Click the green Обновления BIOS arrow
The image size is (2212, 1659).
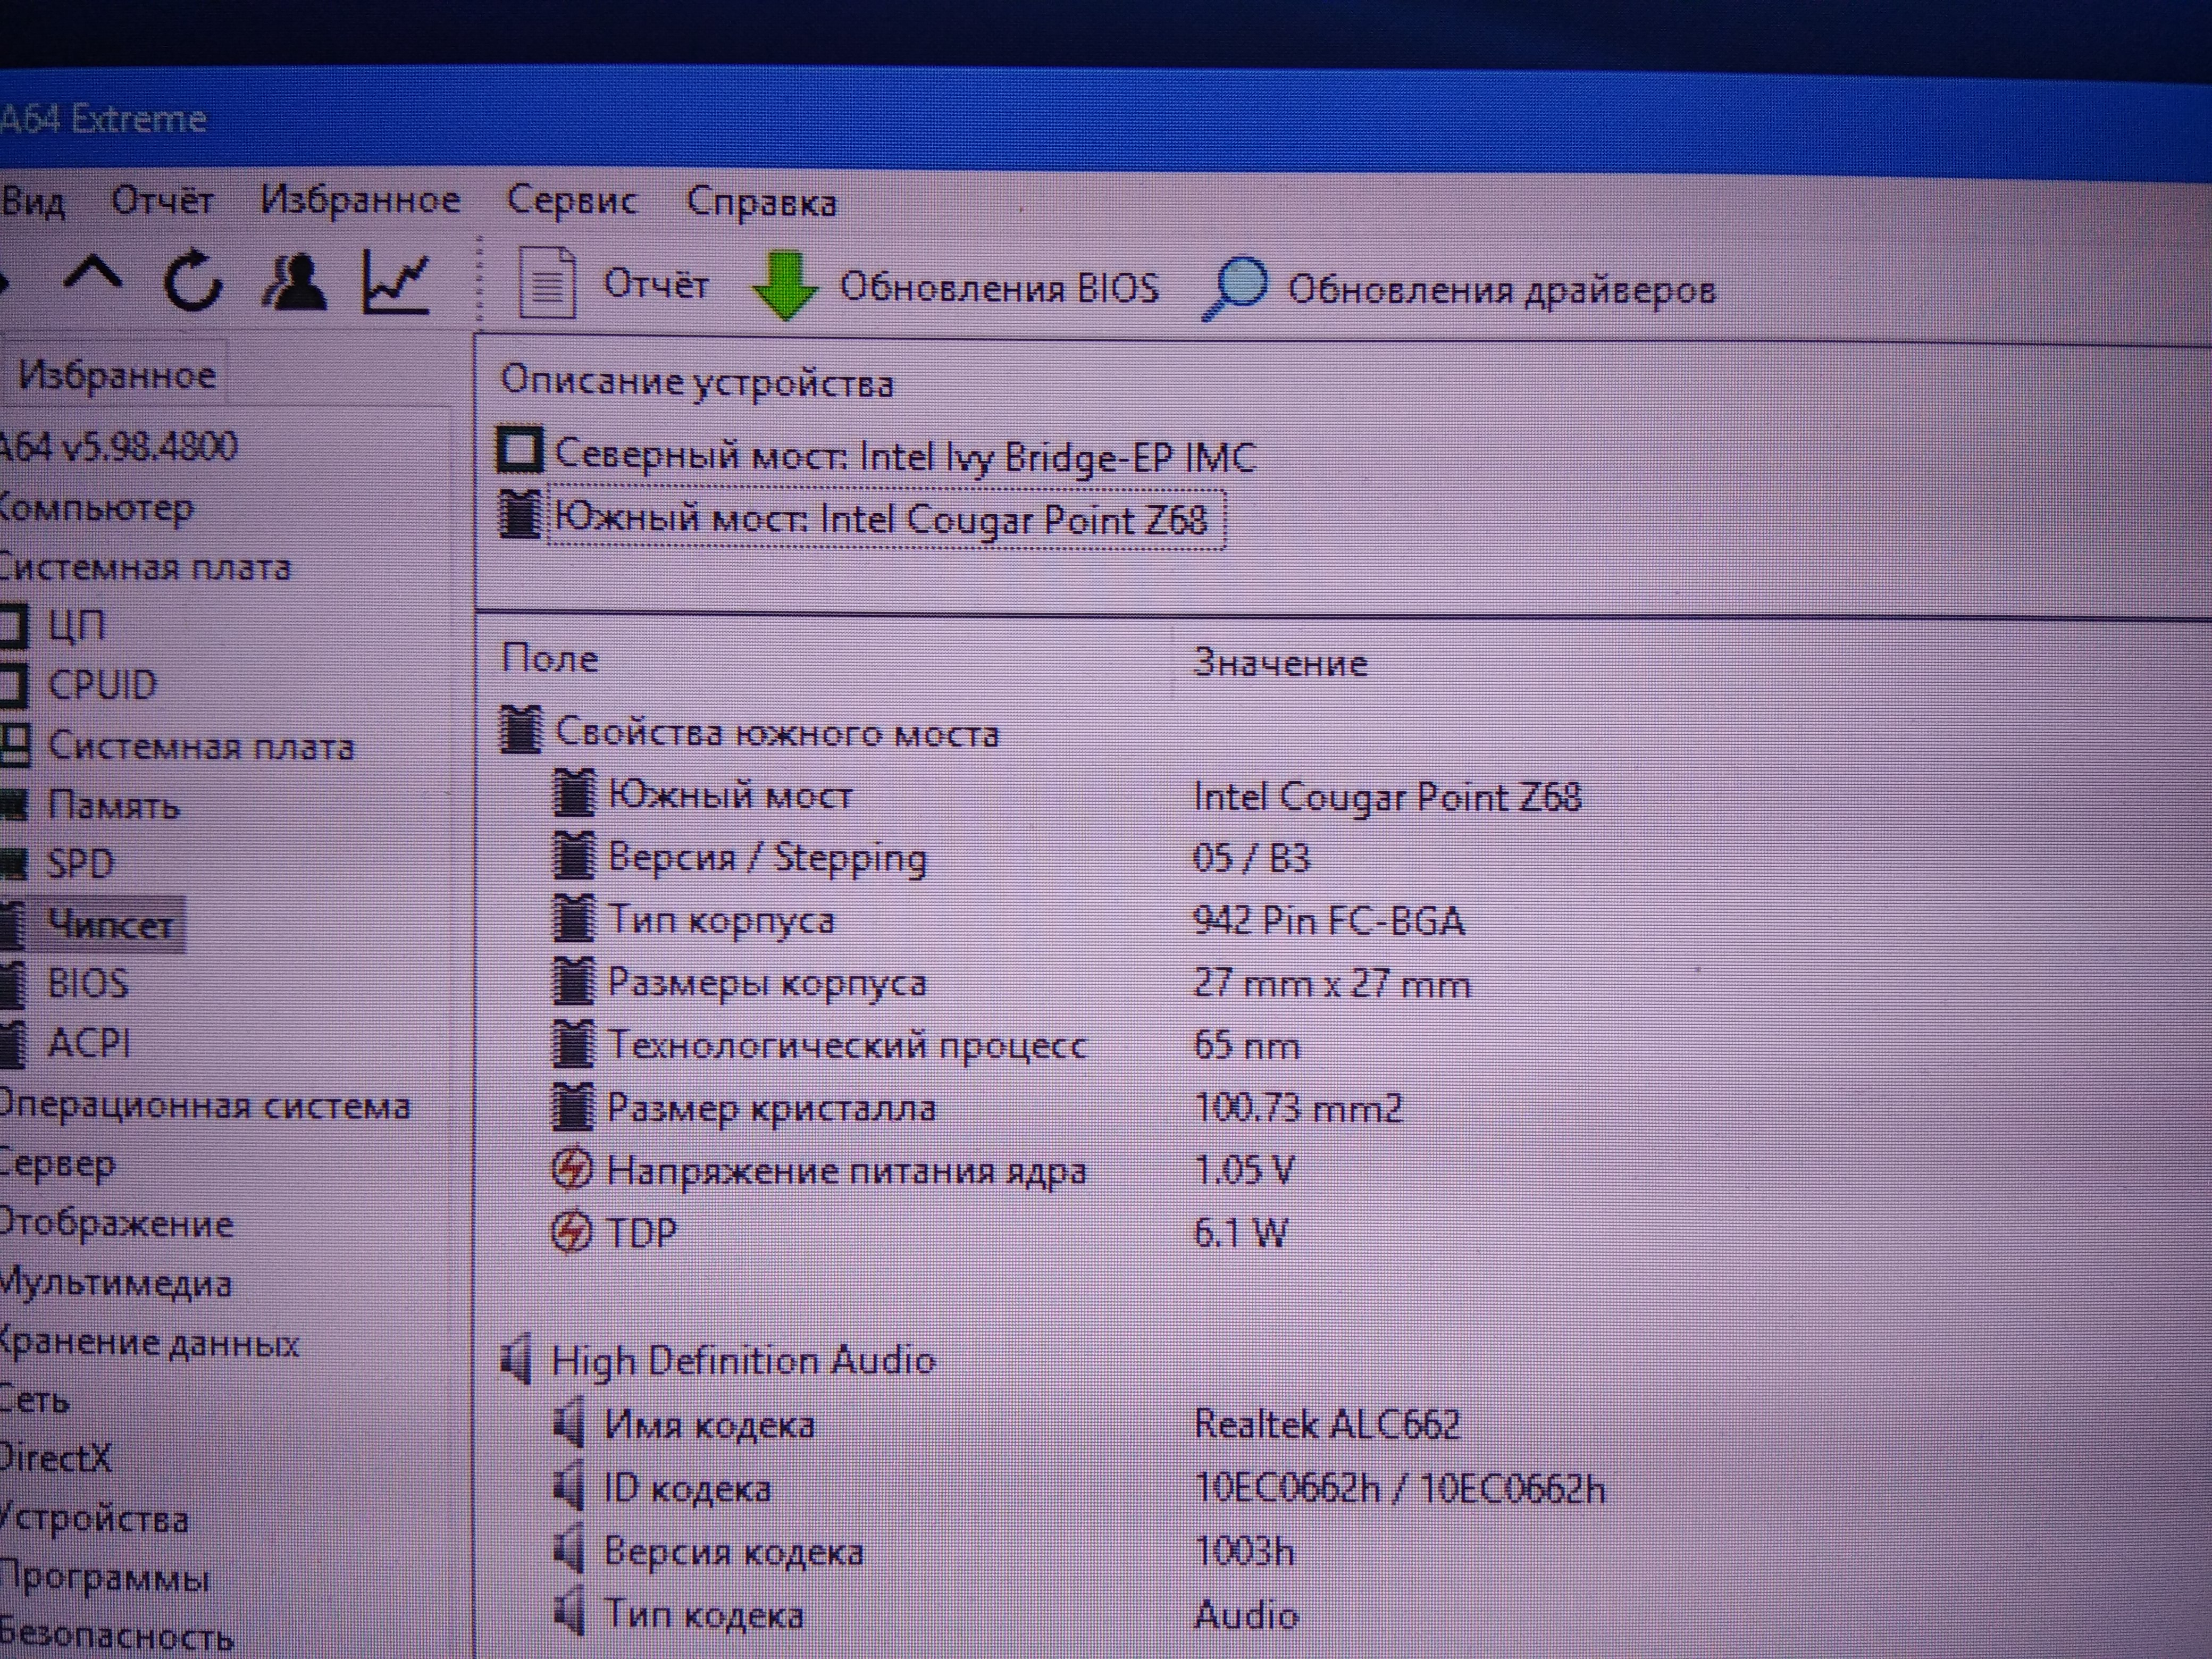[x=785, y=286]
